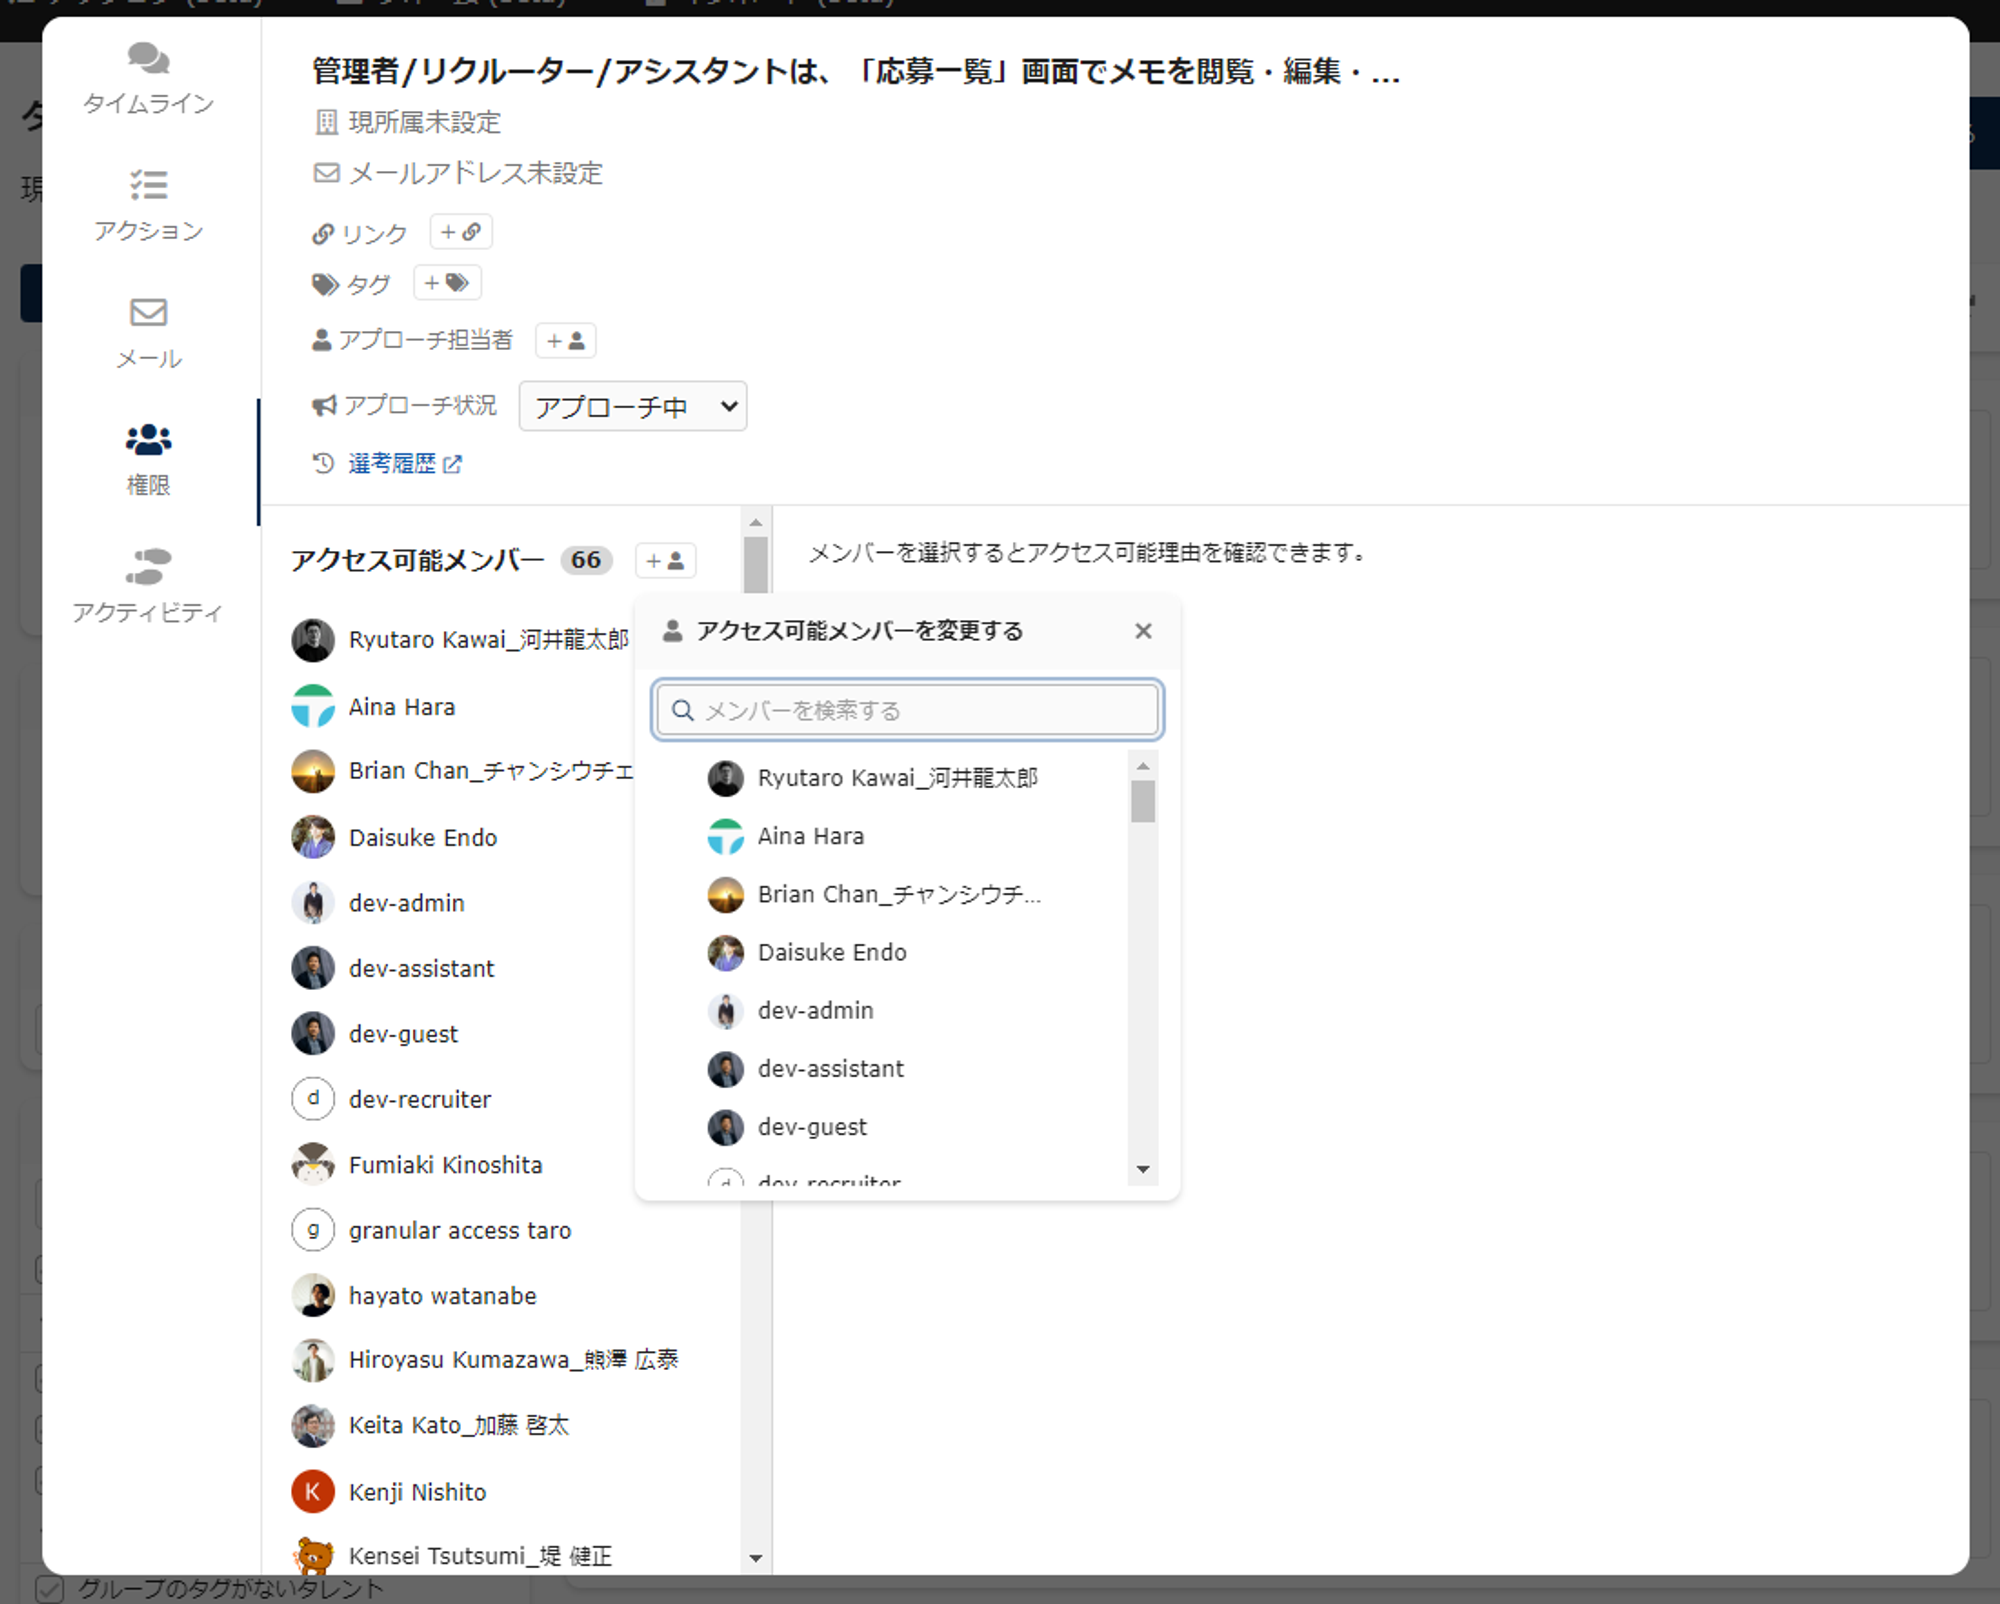Click the member search input field
Screen dimensions: 2000x1604
click(x=907, y=710)
